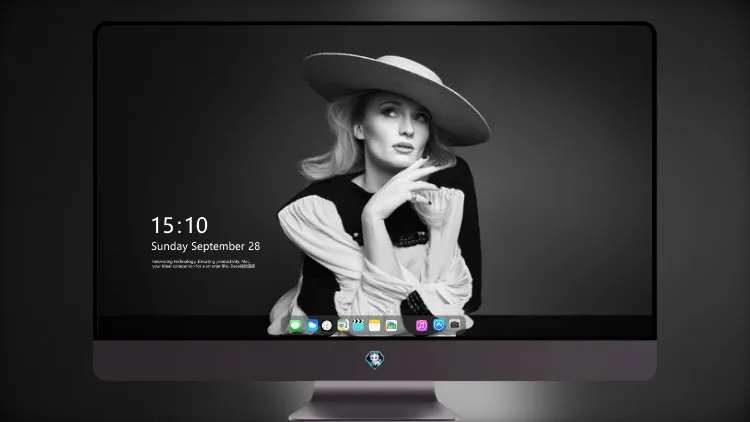Open the green Messages app in dock
The image size is (750, 422).
[x=295, y=326]
